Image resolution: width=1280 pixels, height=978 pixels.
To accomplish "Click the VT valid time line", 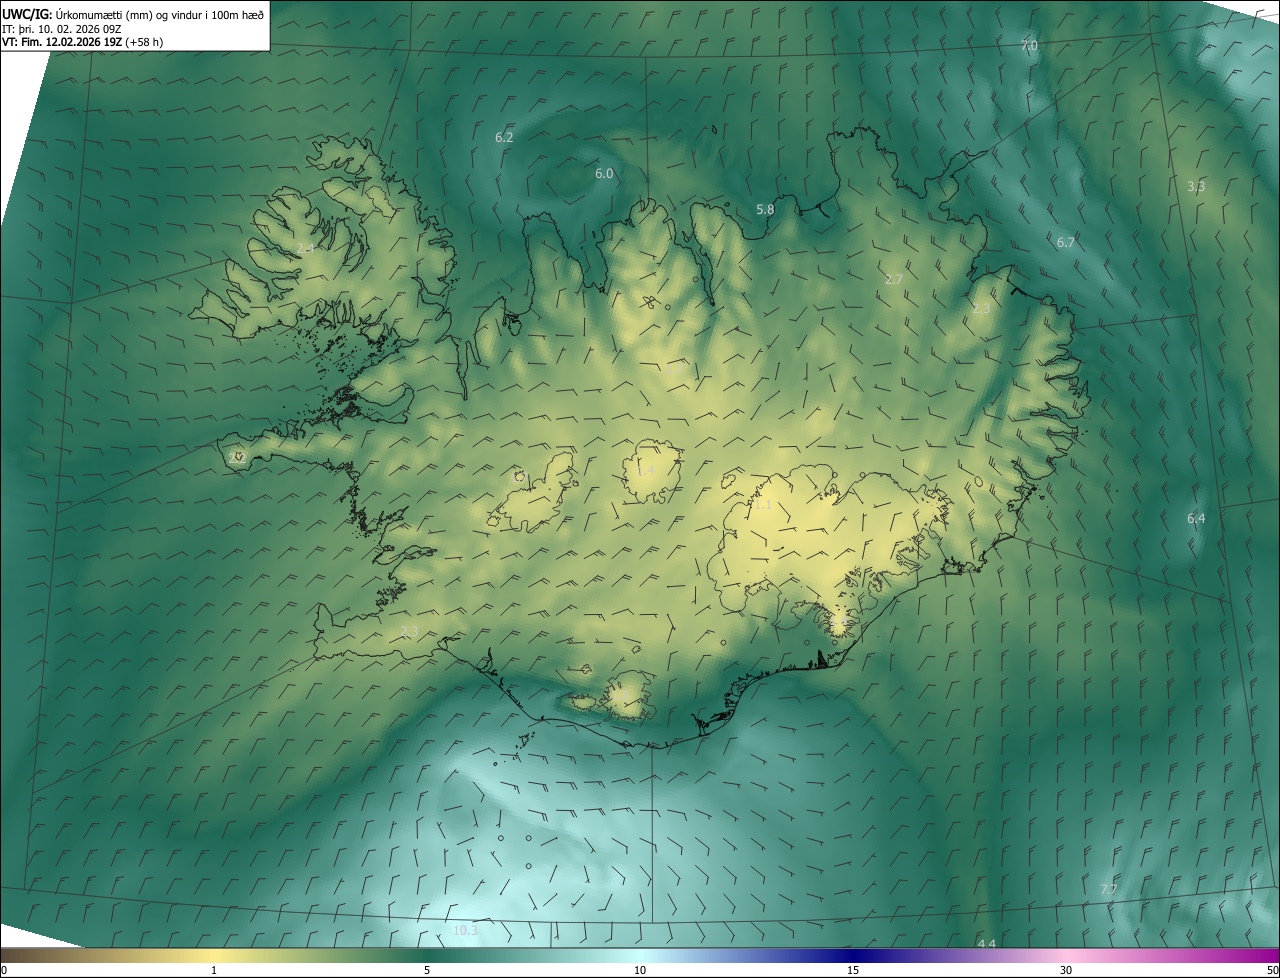I will (82, 42).
